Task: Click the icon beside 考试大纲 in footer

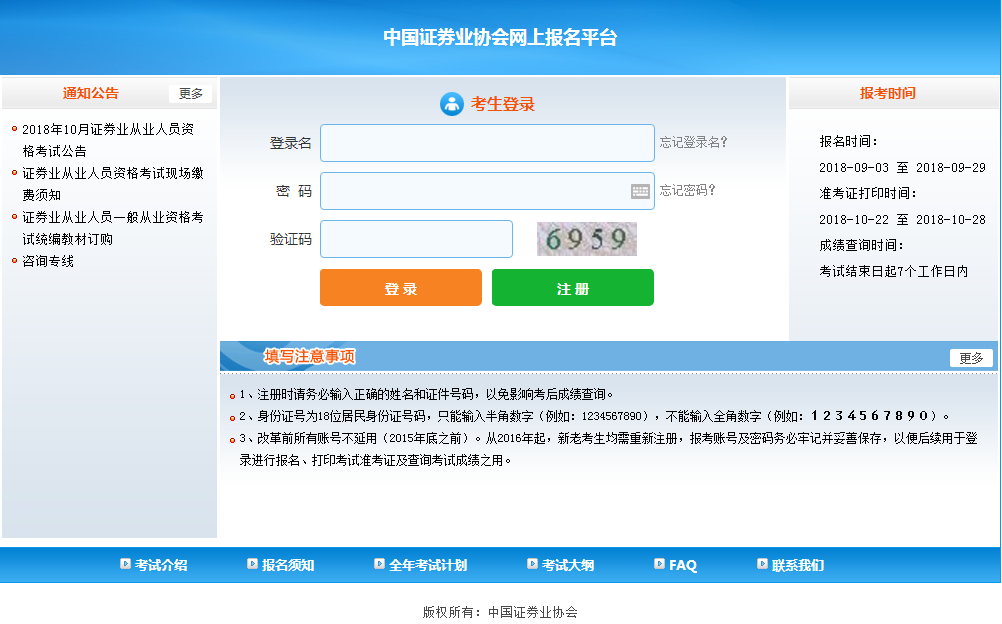Action: click(x=533, y=564)
